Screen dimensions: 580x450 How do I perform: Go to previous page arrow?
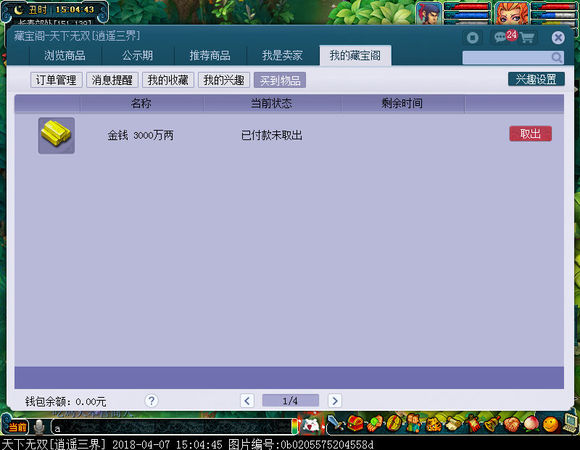point(247,400)
